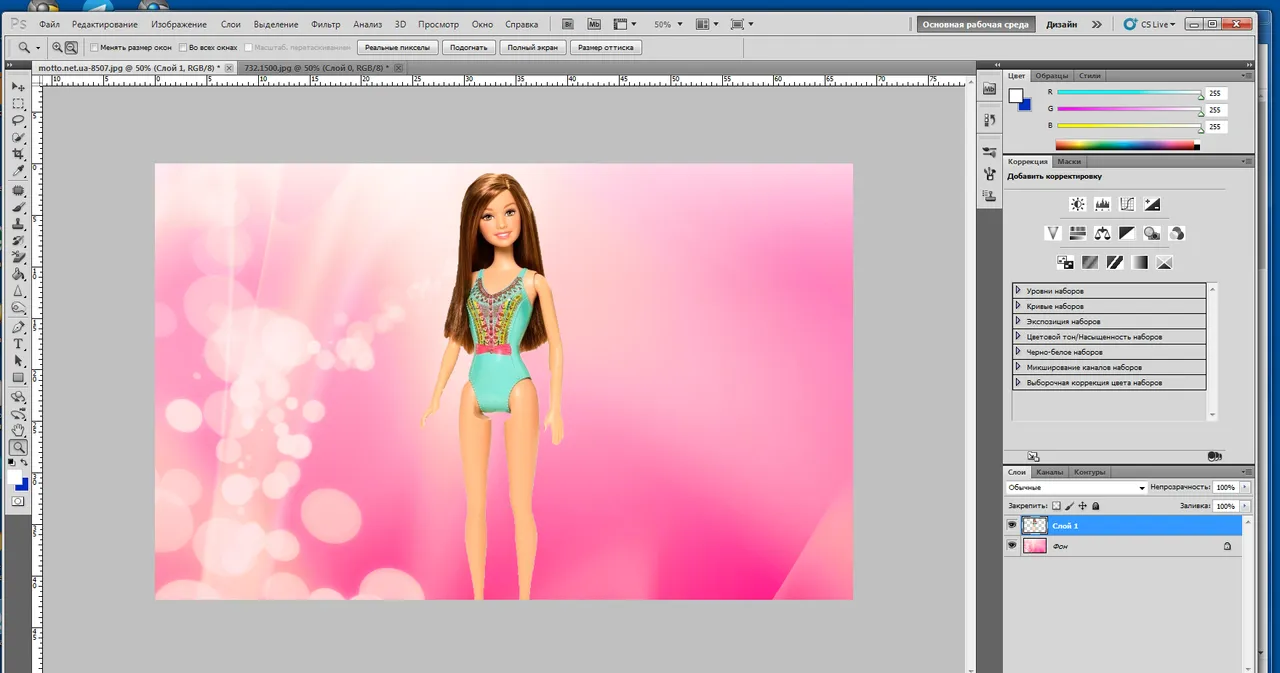Select the Rectangular Marquee tool
Image resolution: width=1280 pixels, height=673 pixels.
pos(18,104)
